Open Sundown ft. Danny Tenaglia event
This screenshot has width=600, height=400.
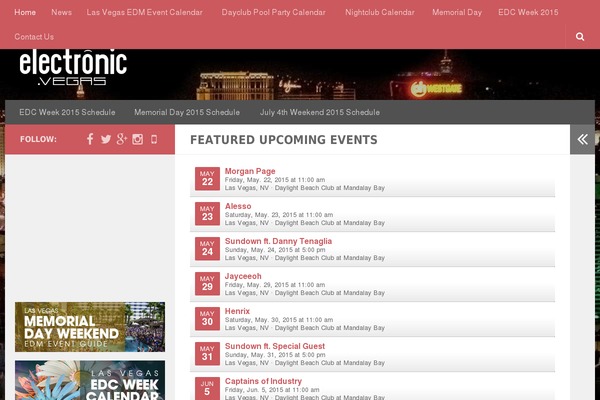(278, 241)
